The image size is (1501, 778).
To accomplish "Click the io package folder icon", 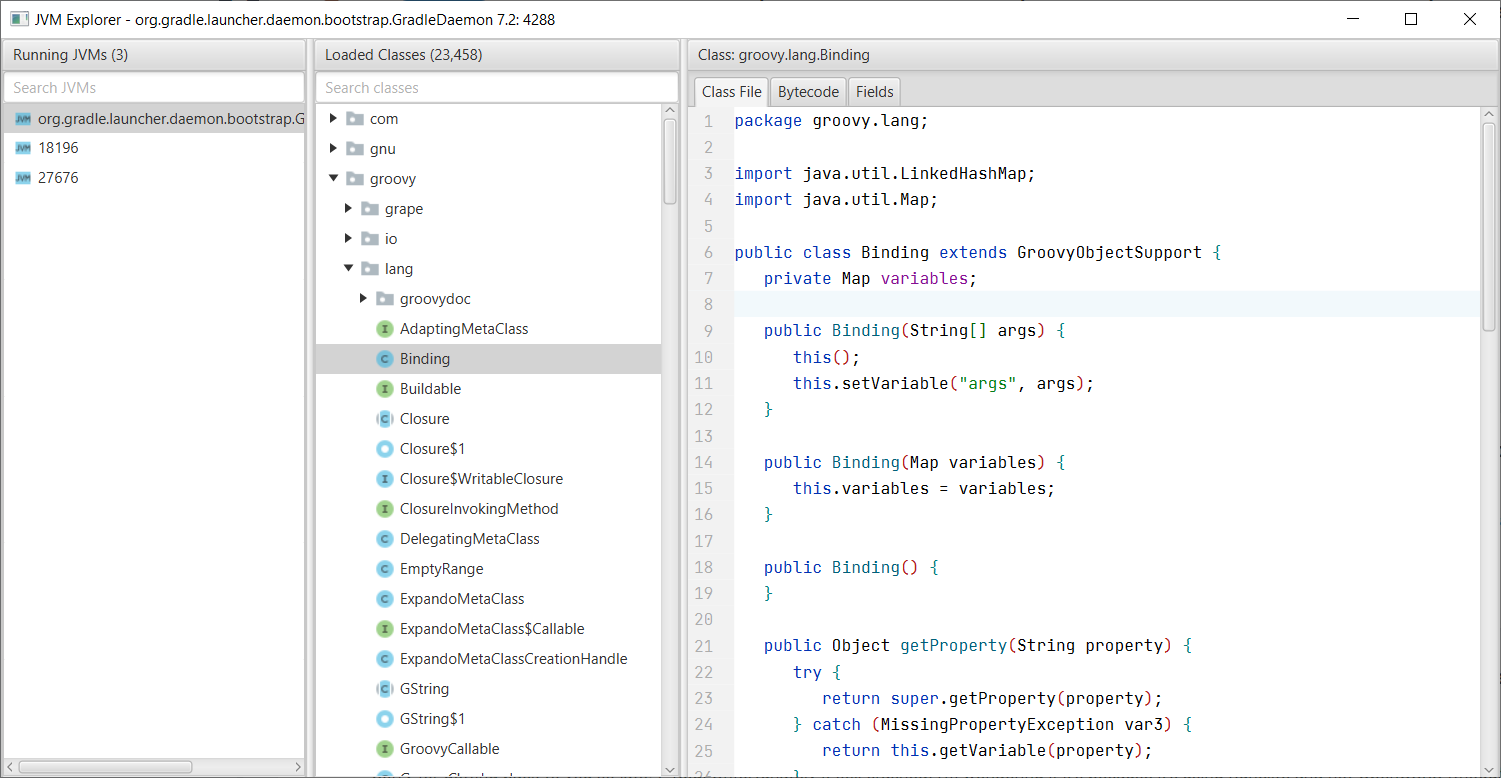I will click(x=369, y=239).
